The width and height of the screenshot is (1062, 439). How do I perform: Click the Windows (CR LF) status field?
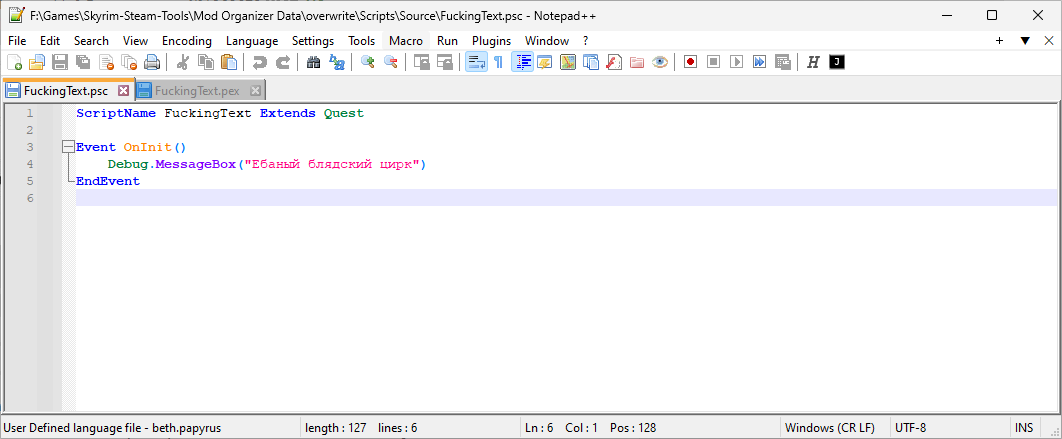pos(830,428)
